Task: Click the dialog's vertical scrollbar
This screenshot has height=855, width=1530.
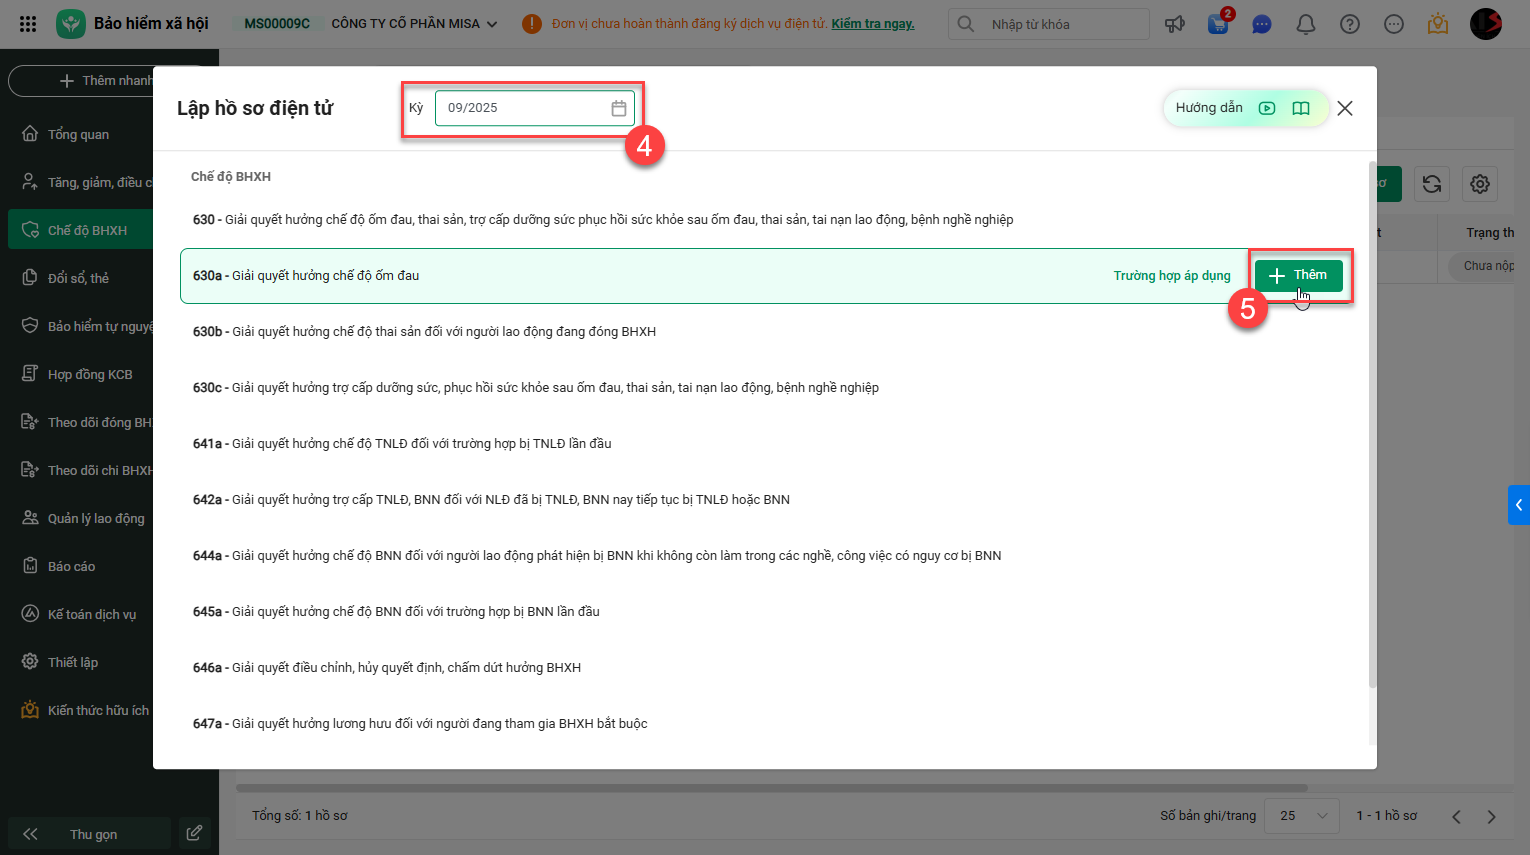Action: click(1372, 424)
